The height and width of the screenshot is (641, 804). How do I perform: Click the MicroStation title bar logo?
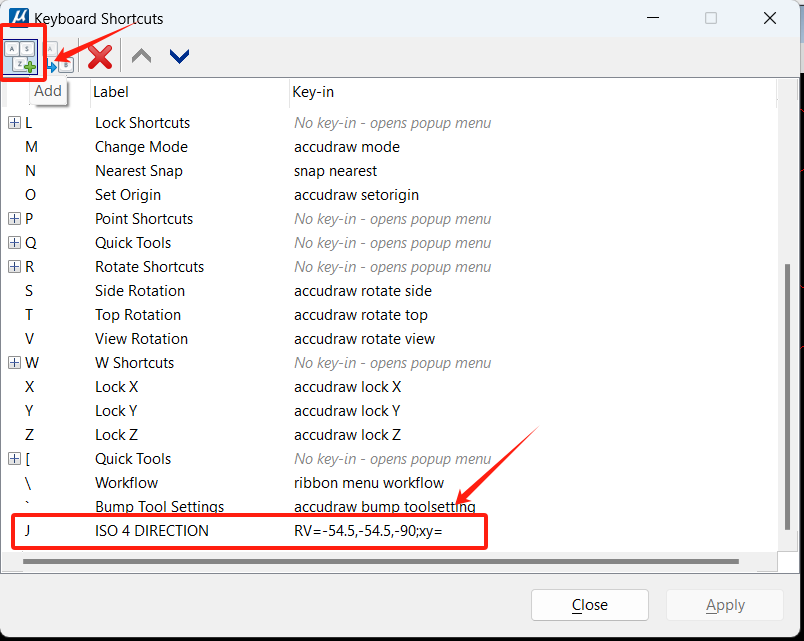point(19,16)
